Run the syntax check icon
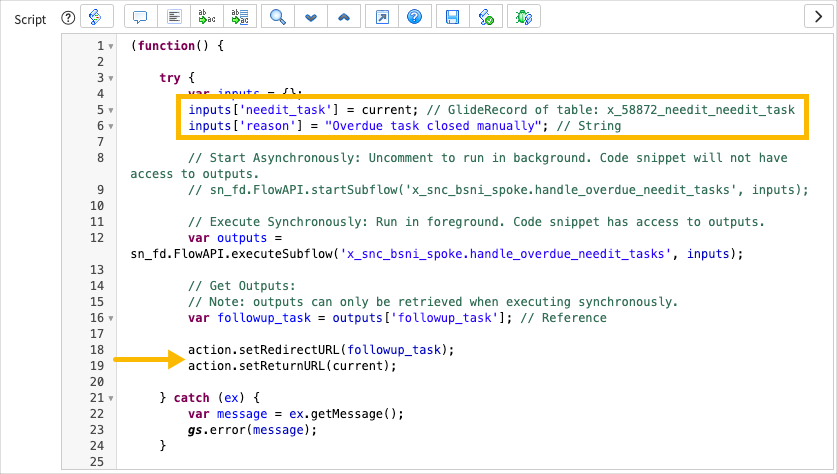Image resolution: width=837 pixels, height=474 pixels. [x=486, y=17]
